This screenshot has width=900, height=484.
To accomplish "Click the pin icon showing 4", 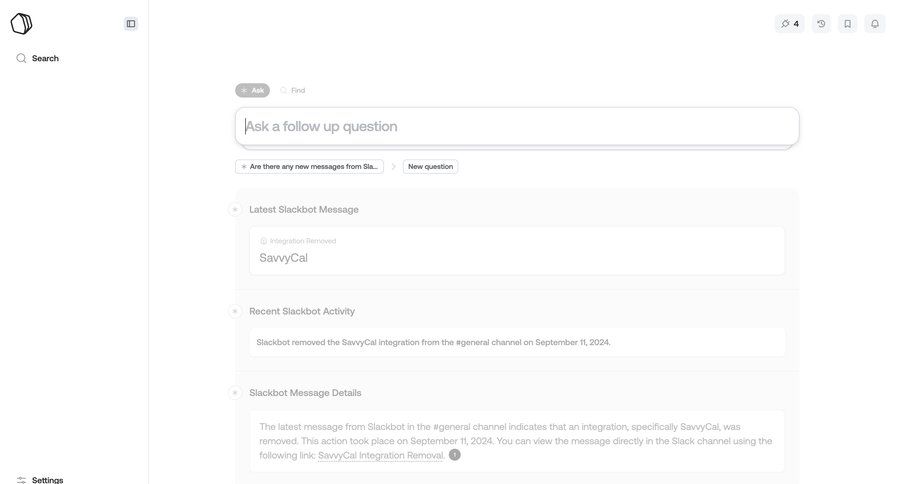I will [x=789, y=24].
